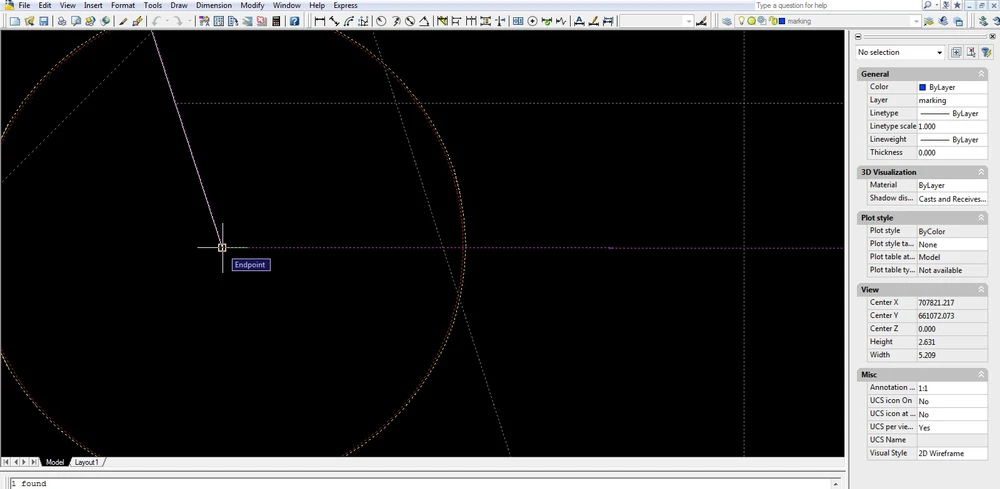Click the Undo arrow icon
Viewport: 1000px width, 489px height.
[x=156, y=21]
